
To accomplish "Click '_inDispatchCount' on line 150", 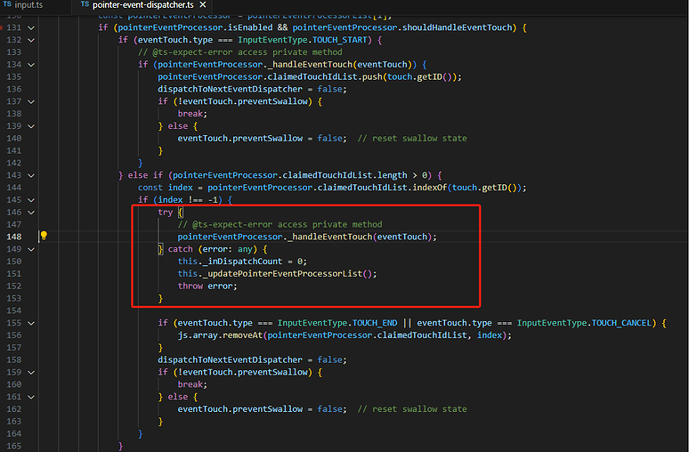I will (242, 261).
